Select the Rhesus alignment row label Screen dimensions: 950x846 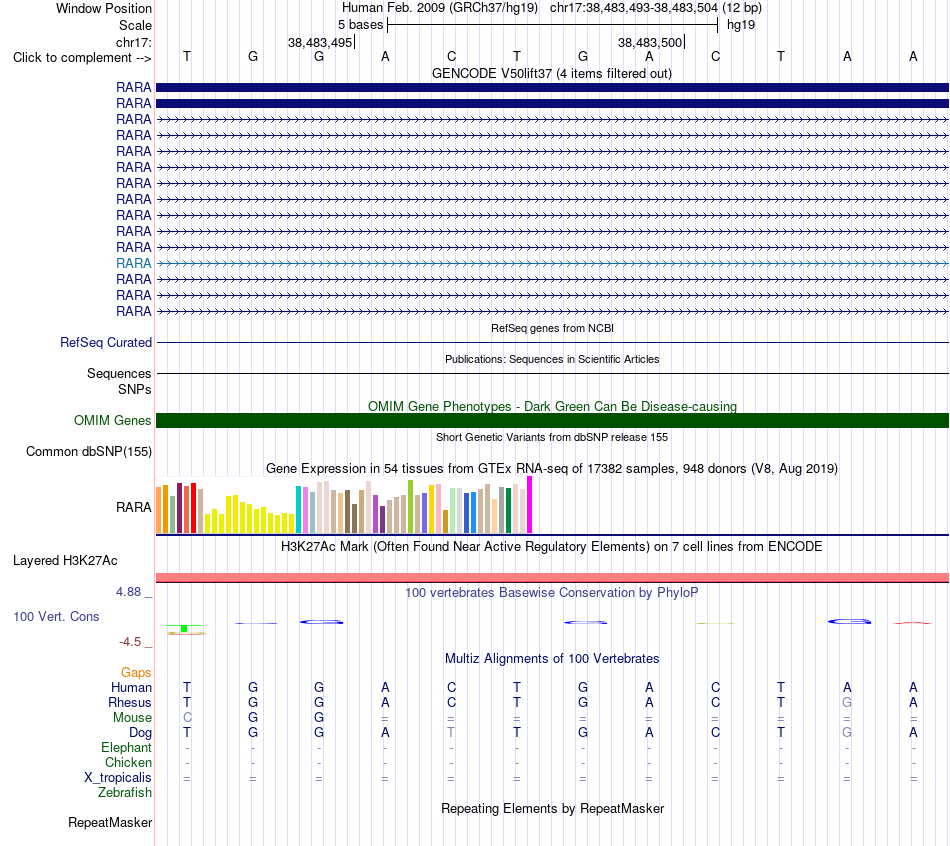click(130, 702)
